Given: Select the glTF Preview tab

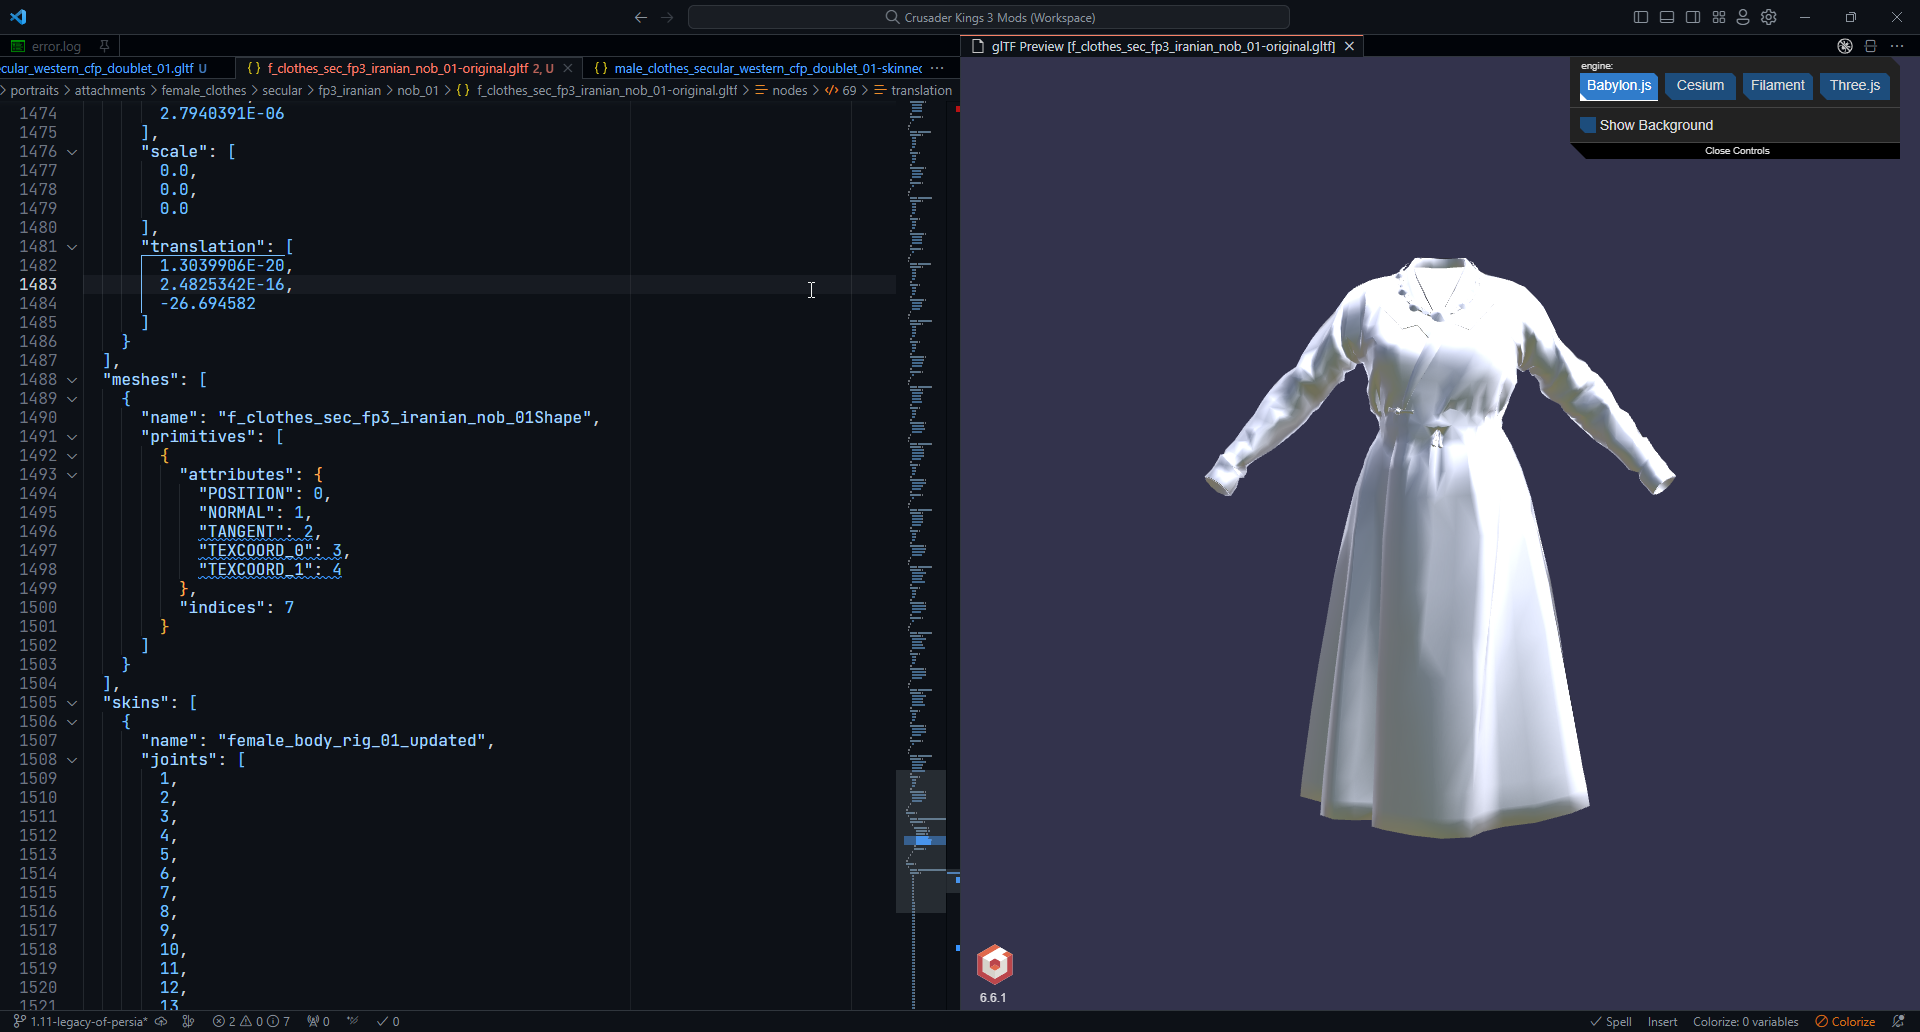Looking at the screenshot, I should [1163, 46].
